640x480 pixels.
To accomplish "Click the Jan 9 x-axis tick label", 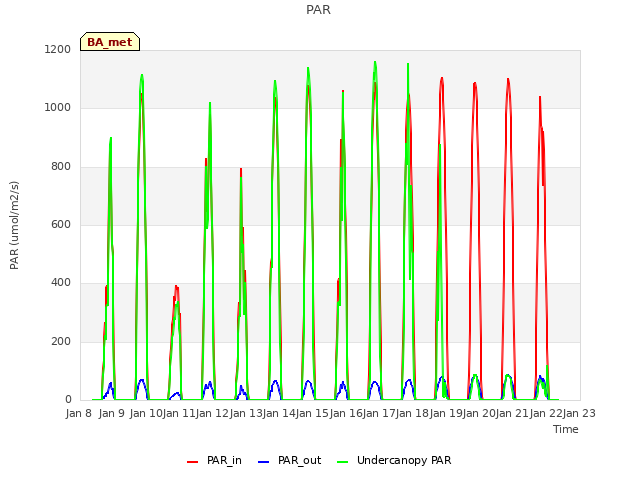I will pyautogui.click(x=112, y=413).
